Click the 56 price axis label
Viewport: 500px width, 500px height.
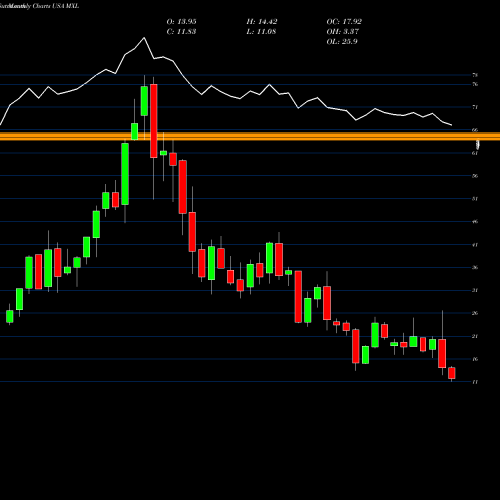click(475, 176)
